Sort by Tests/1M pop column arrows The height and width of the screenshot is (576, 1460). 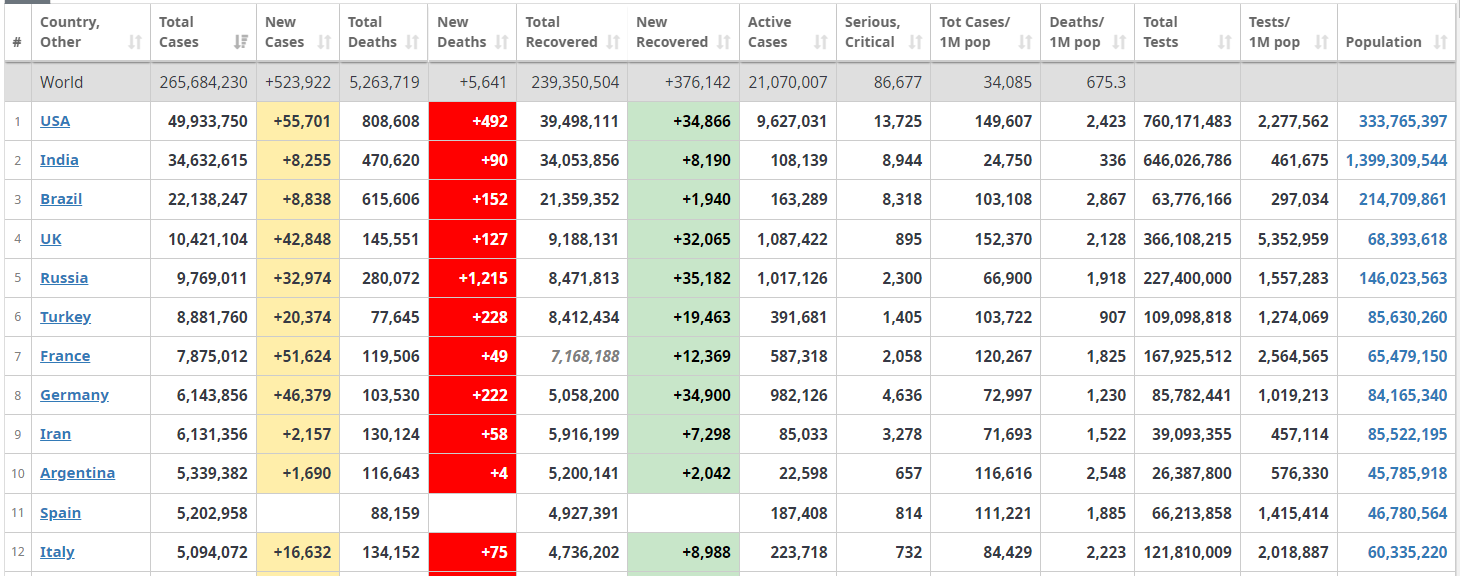pos(1322,42)
